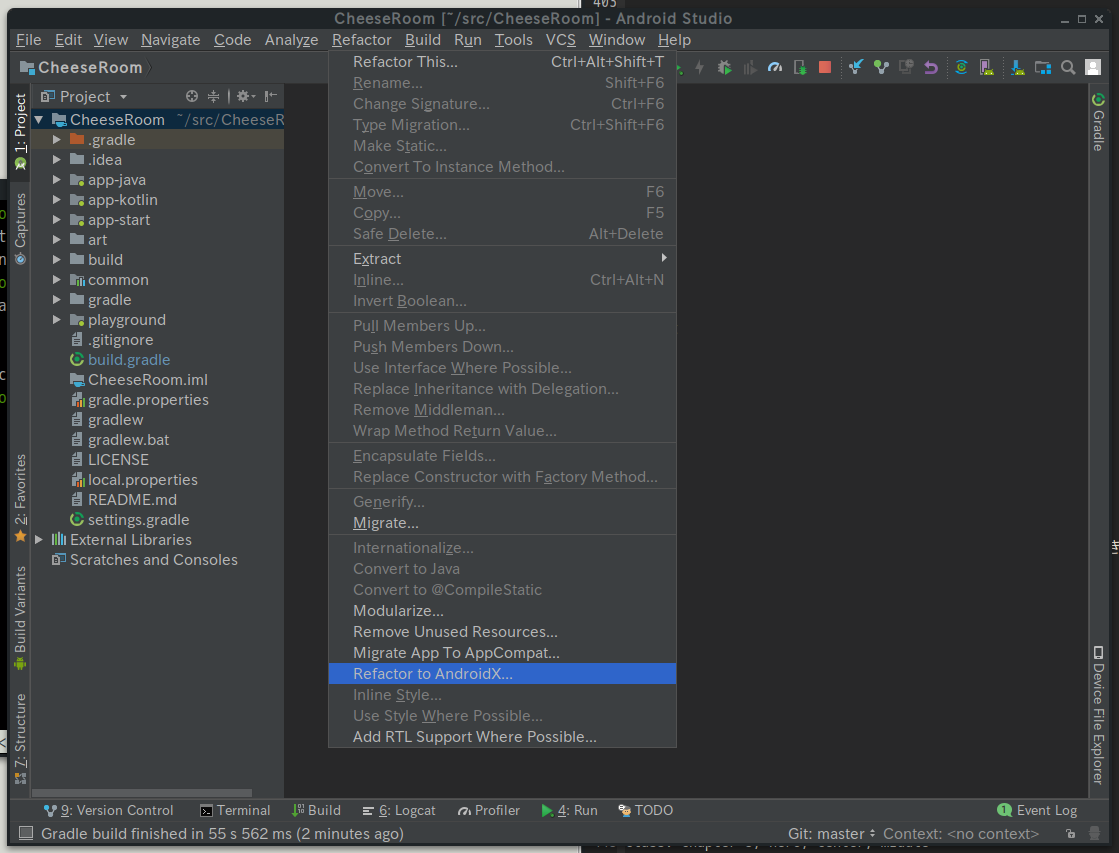The image size is (1119, 853).
Task: Toggle the 1: Project tool window
Action: tap(21, 131)
